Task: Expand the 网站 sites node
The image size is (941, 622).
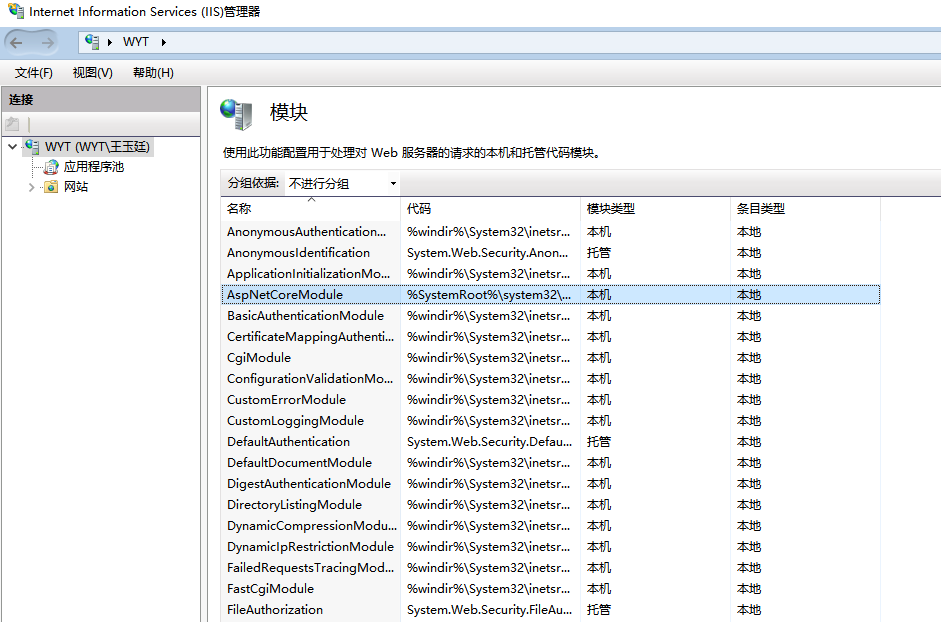Action: pyautogui.click(x=32, y=187)
